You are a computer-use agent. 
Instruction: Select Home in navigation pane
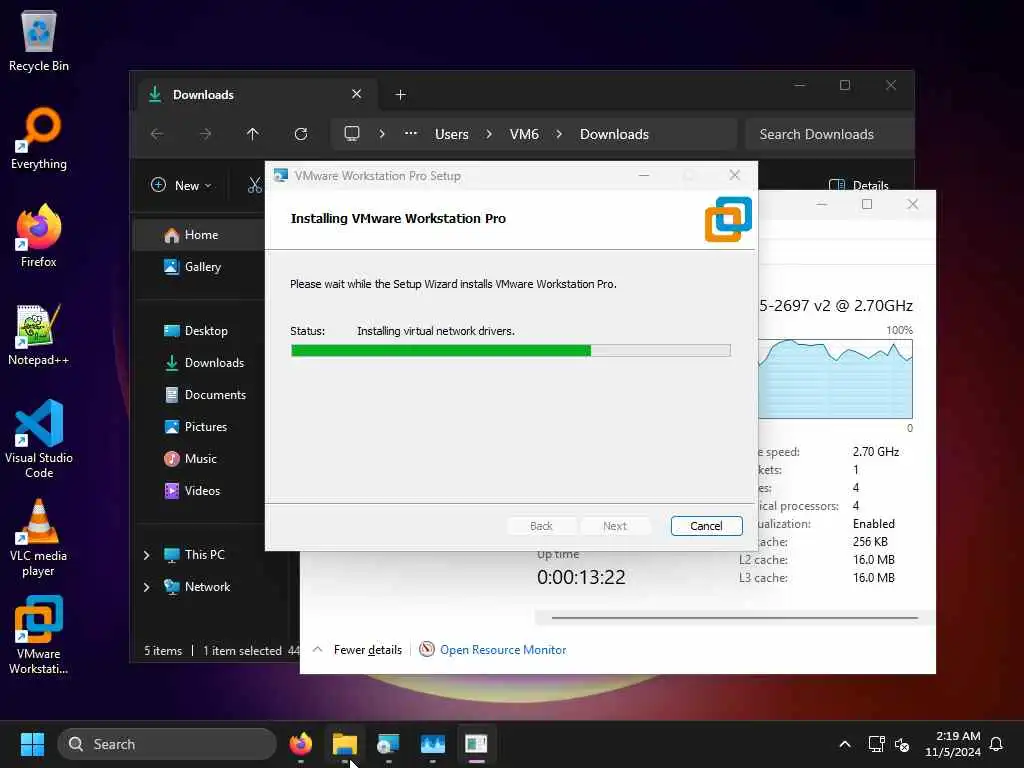pyautogui.click(x=199, y=235)
